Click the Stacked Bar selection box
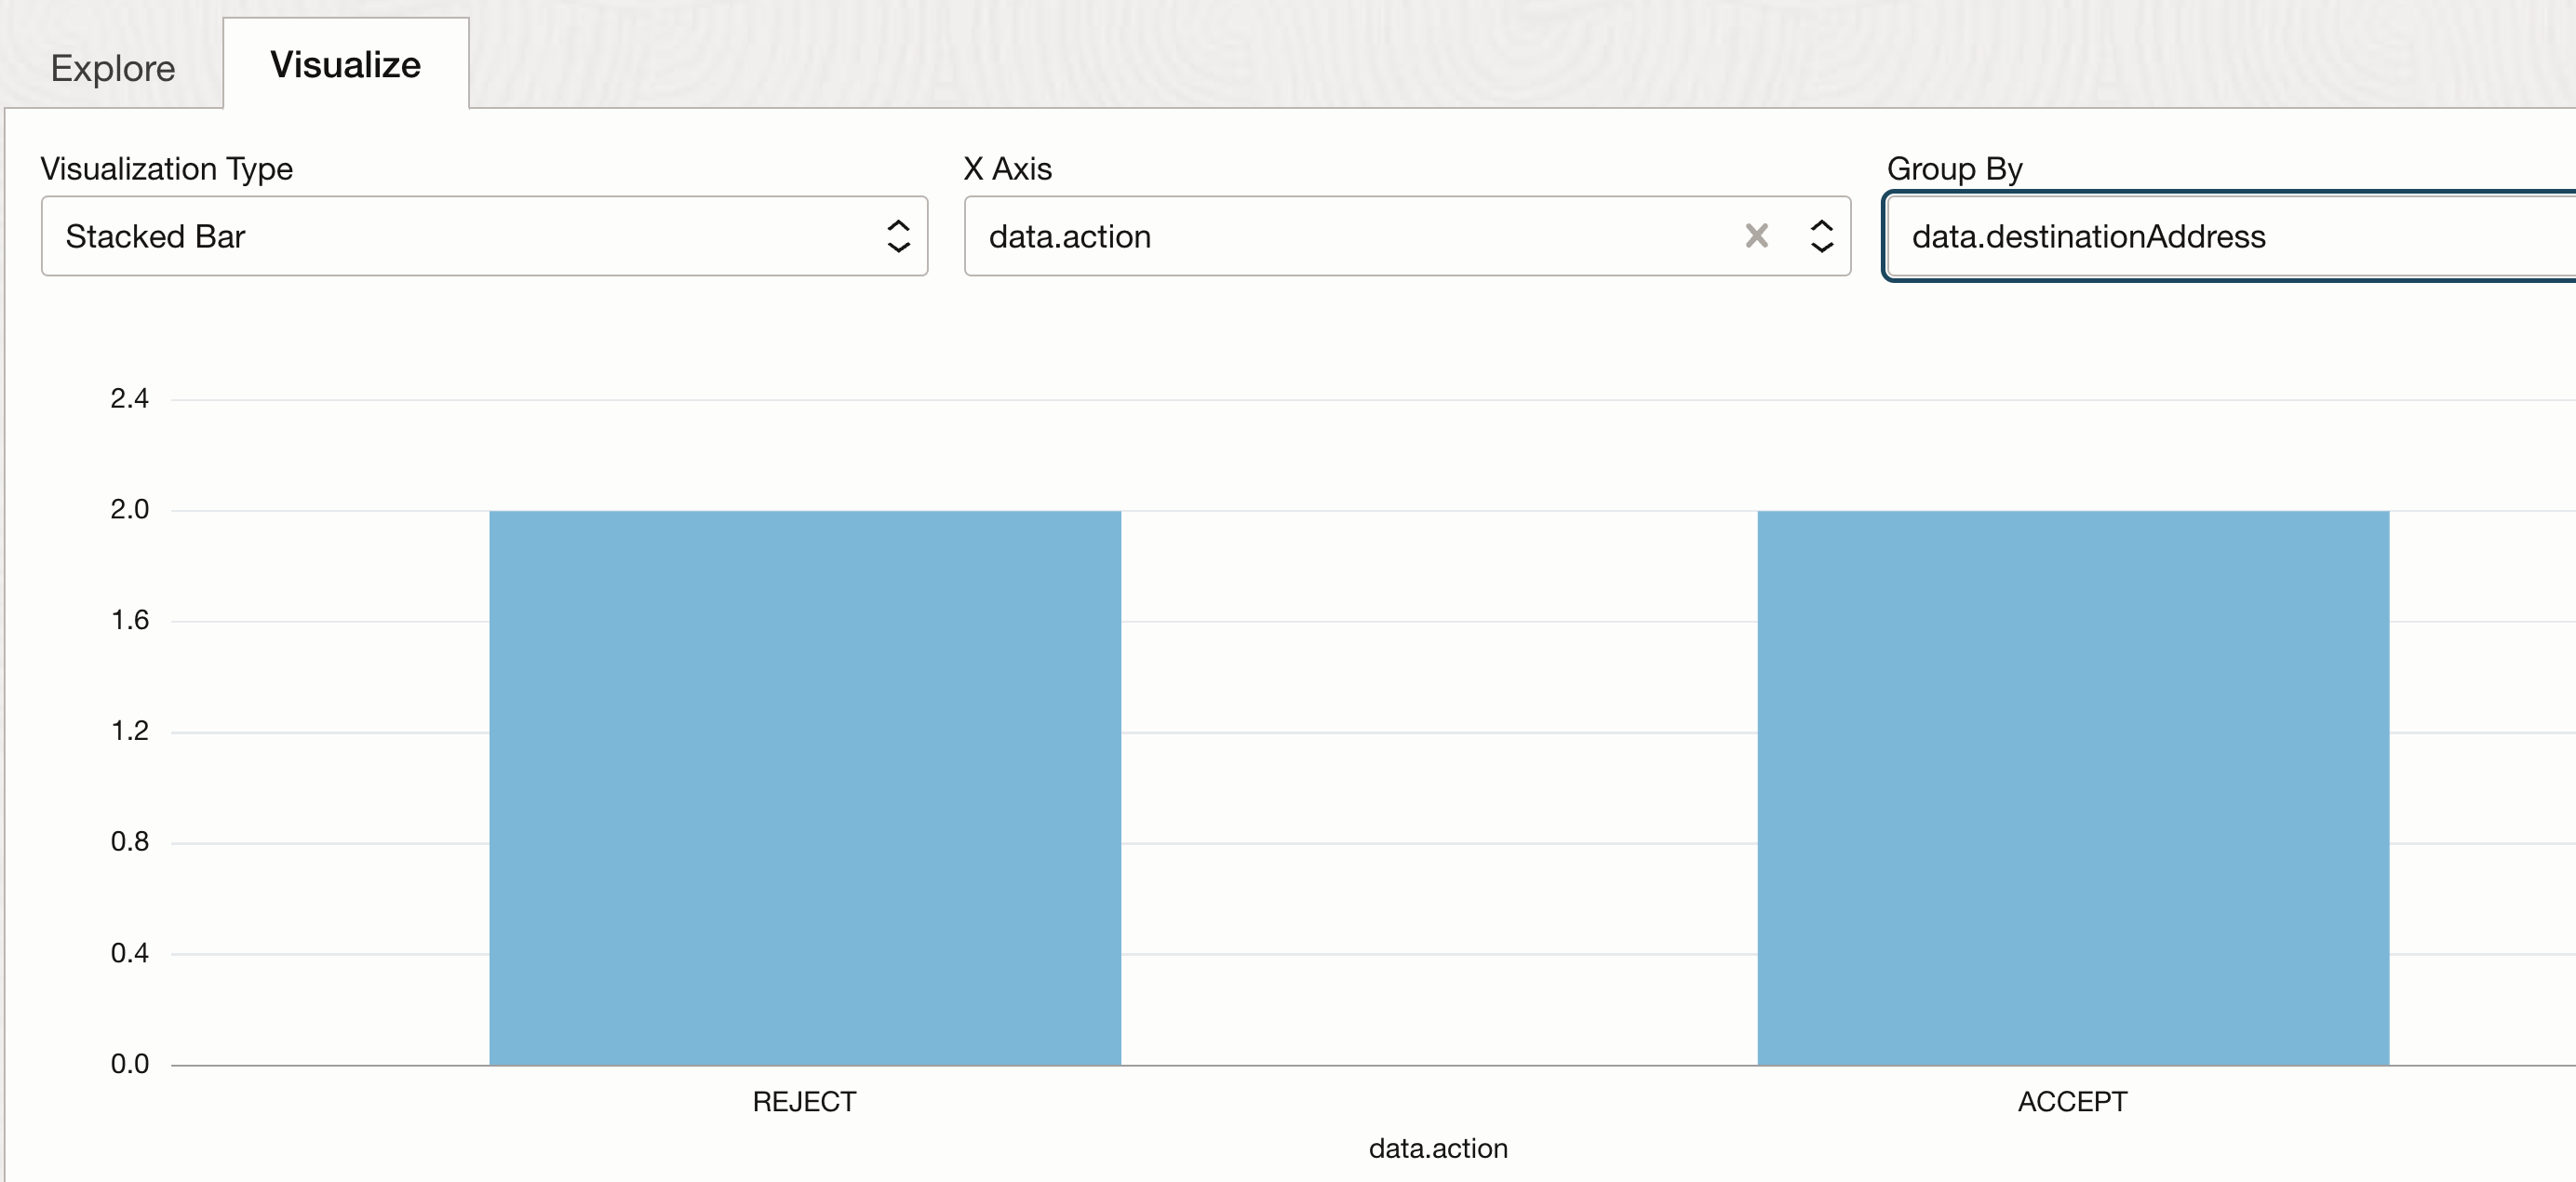Image resolution: width=2576 pixels, height=1182 pixels. (484, 236)
